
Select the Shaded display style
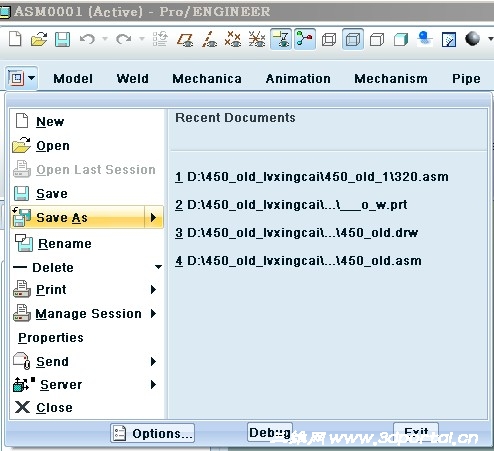click(x=401, y=40)
